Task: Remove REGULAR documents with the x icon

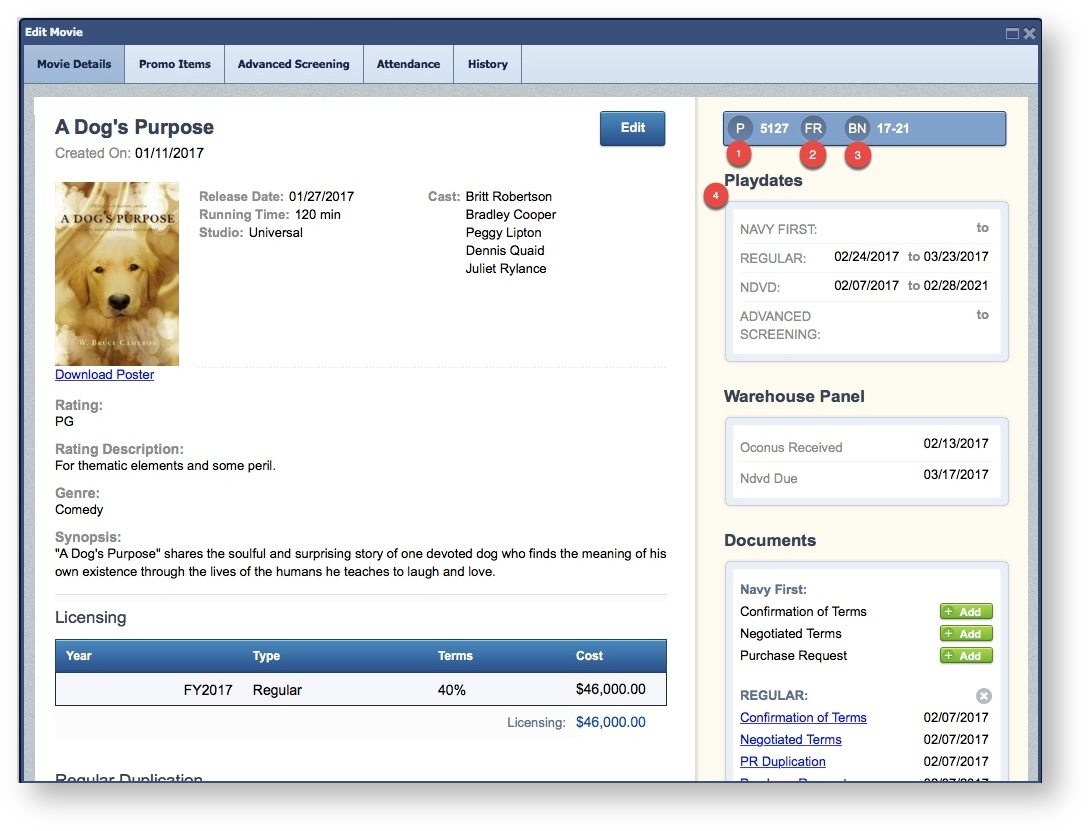Action: [x=983, y=695]
